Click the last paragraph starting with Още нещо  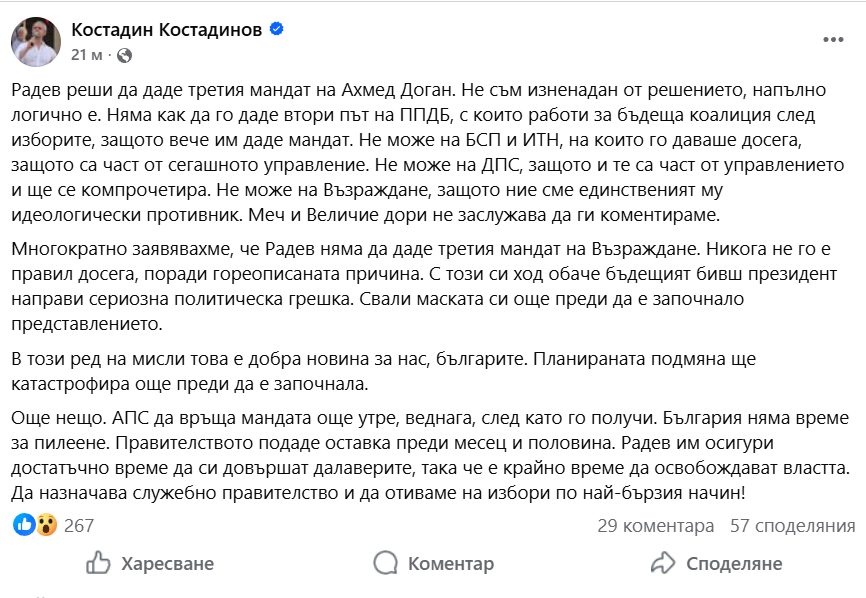430,454
